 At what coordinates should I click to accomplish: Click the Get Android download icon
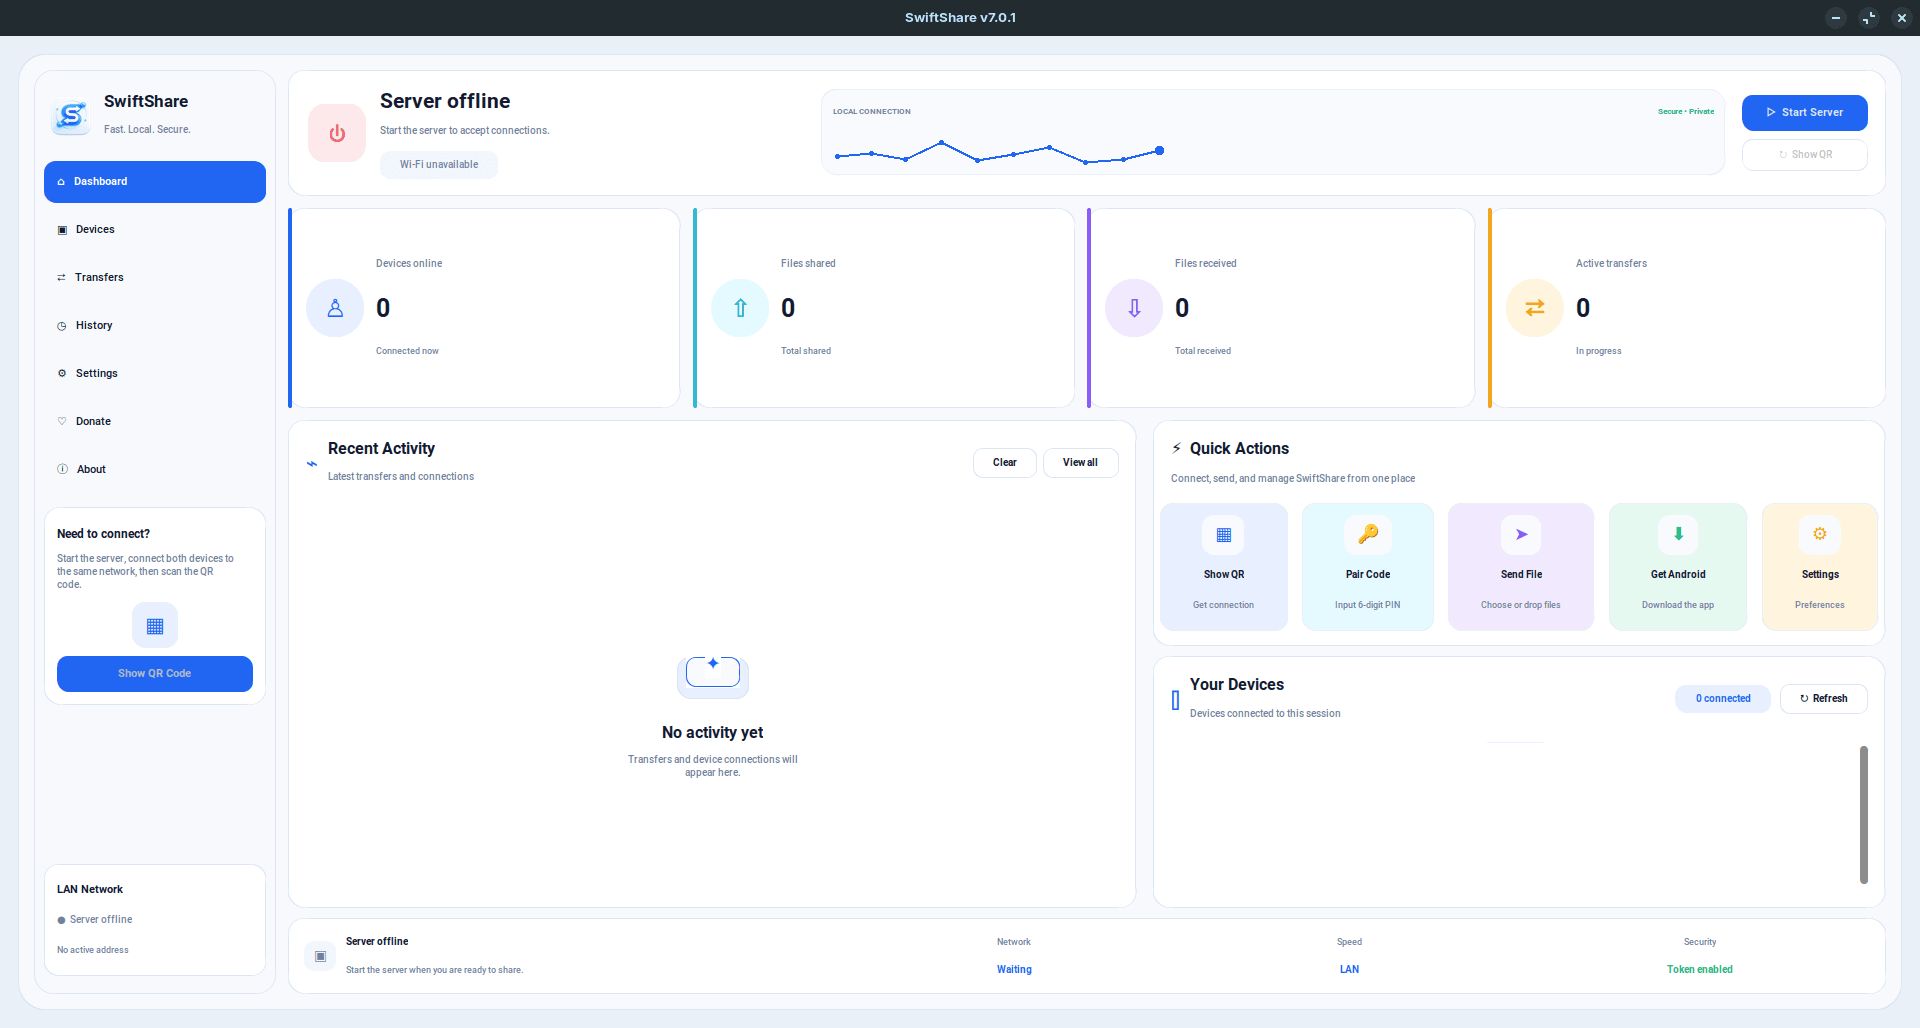coord(1678,535)
